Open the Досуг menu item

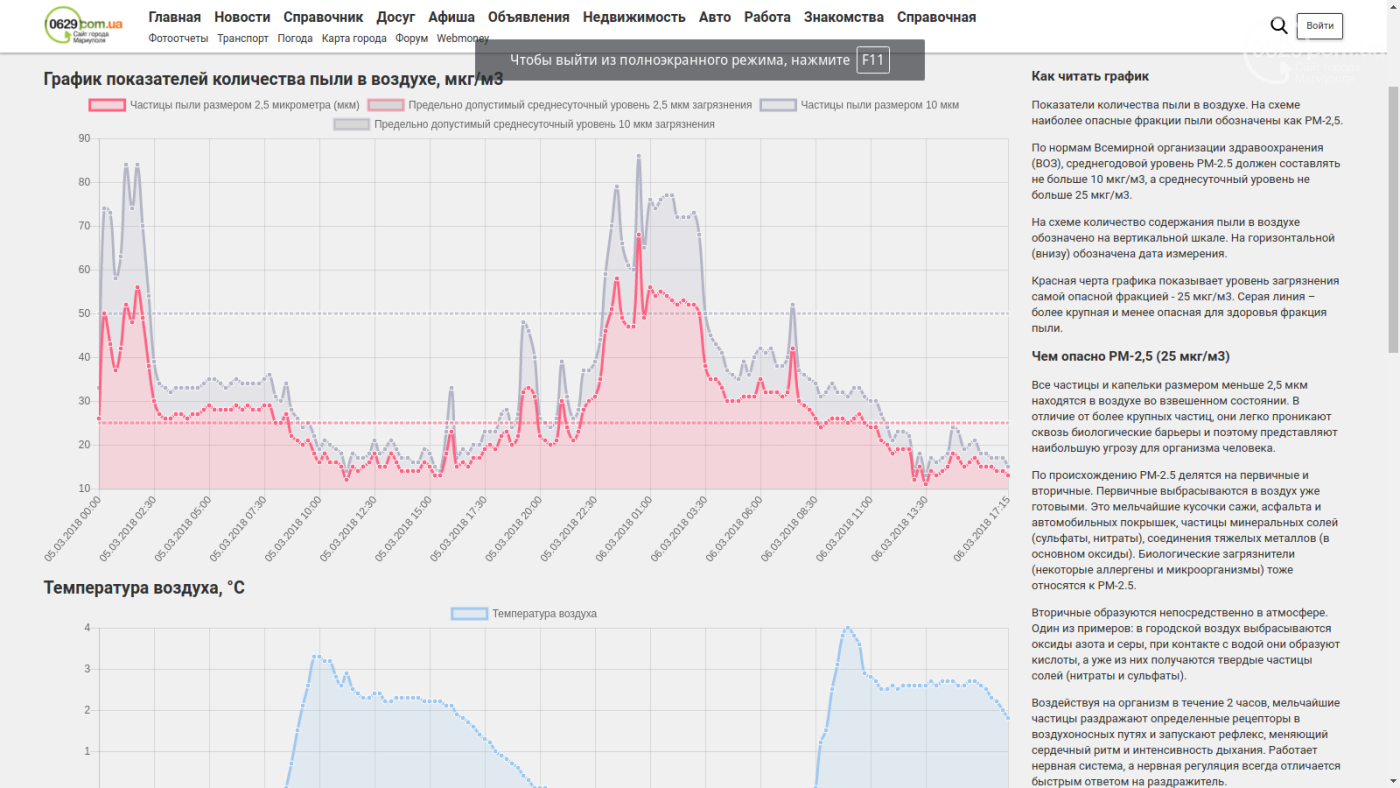coord(396,17)
